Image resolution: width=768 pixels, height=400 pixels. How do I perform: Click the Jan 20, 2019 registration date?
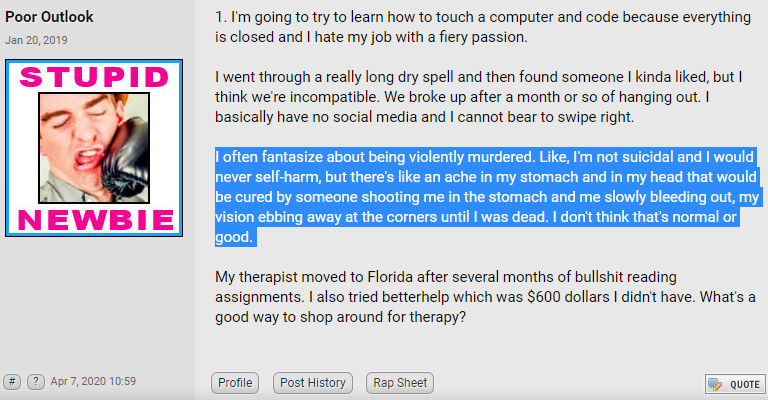click(36, 40)
